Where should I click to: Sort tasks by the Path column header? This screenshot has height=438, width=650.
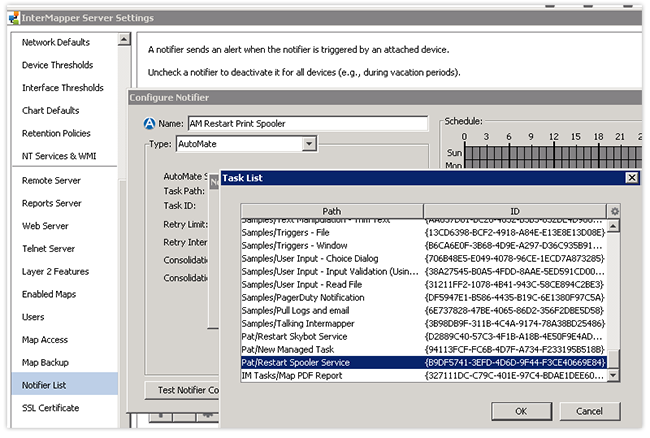(x=332, y=211)
